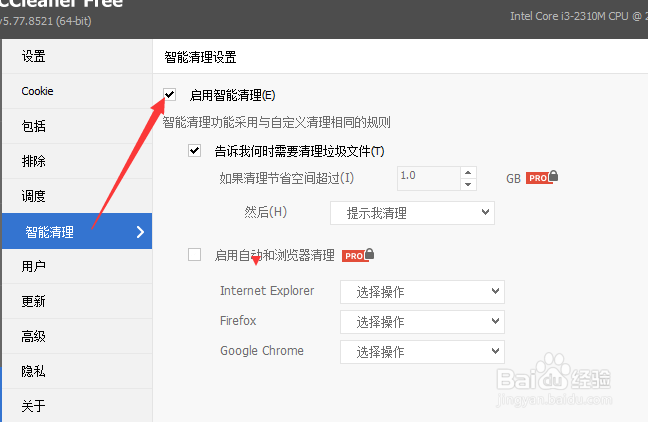Screen dimensions: 648x422
Task: Select 包括 in the sidebar
Action: coord(77,126)
